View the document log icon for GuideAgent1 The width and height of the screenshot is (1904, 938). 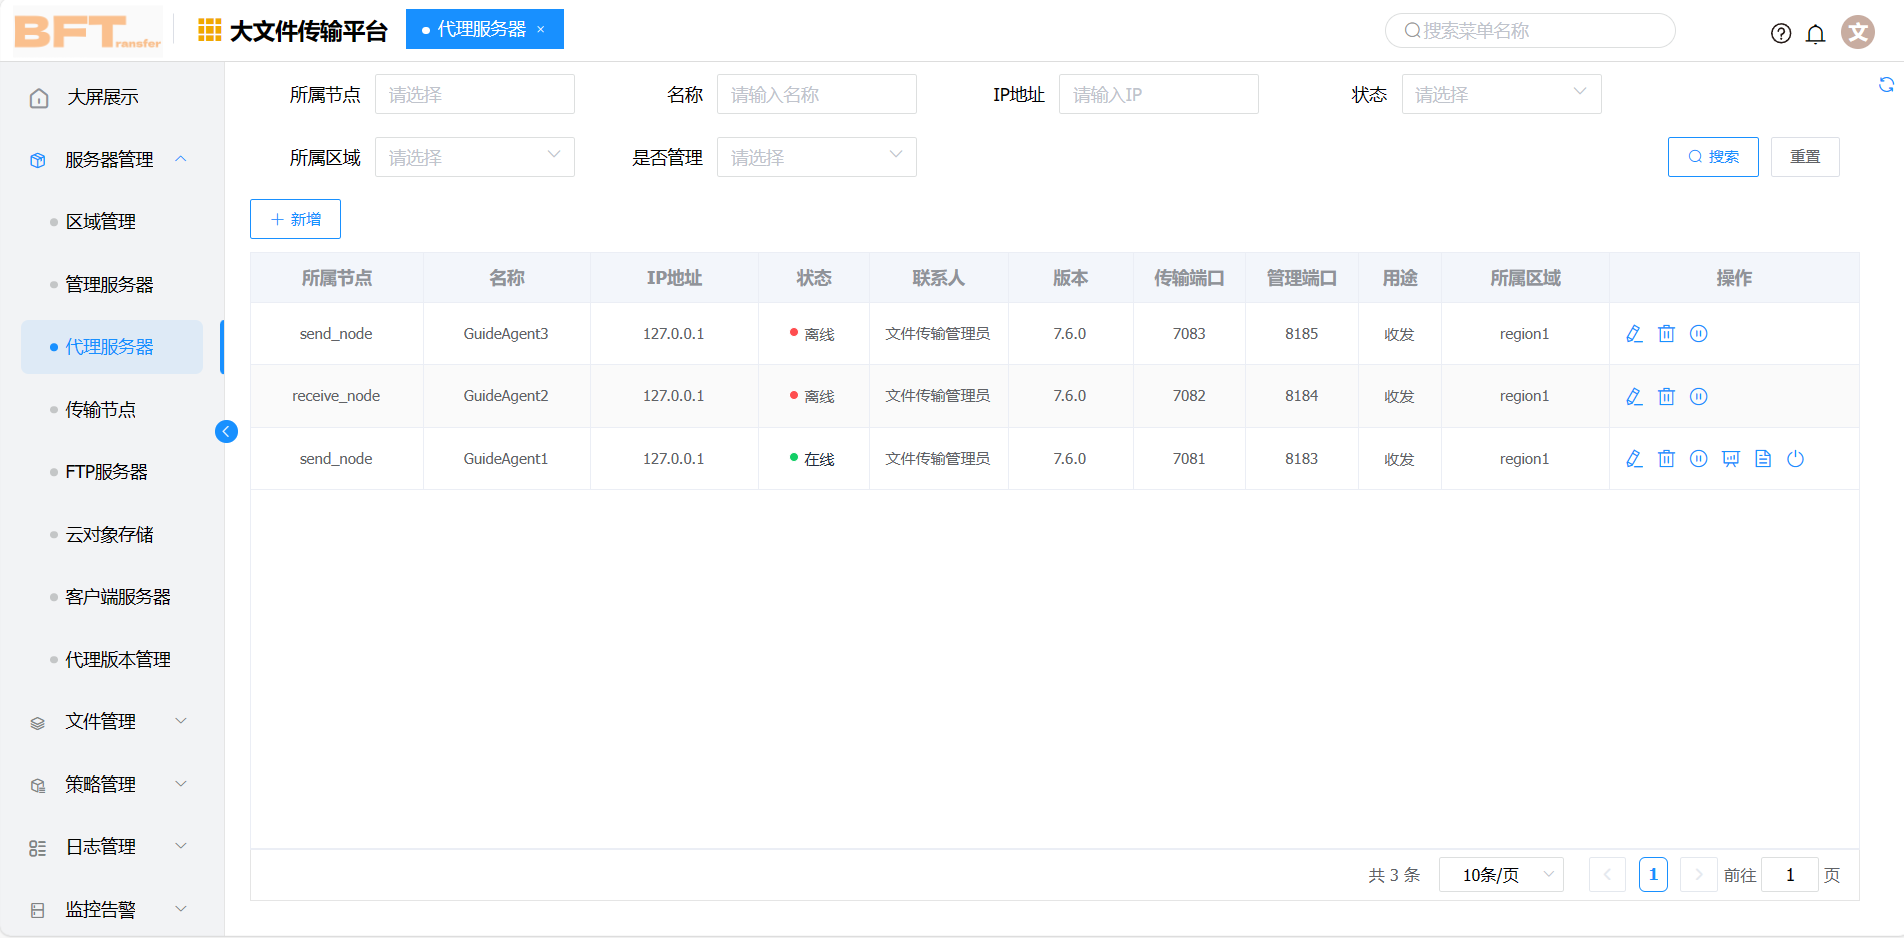tap(1763, 459)
